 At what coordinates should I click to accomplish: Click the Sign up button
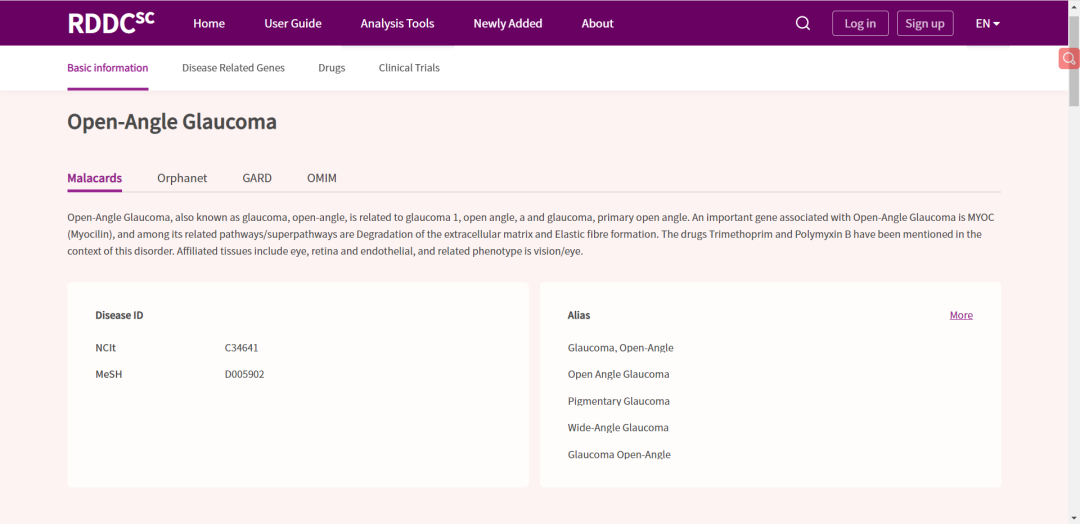pos(924,24)
